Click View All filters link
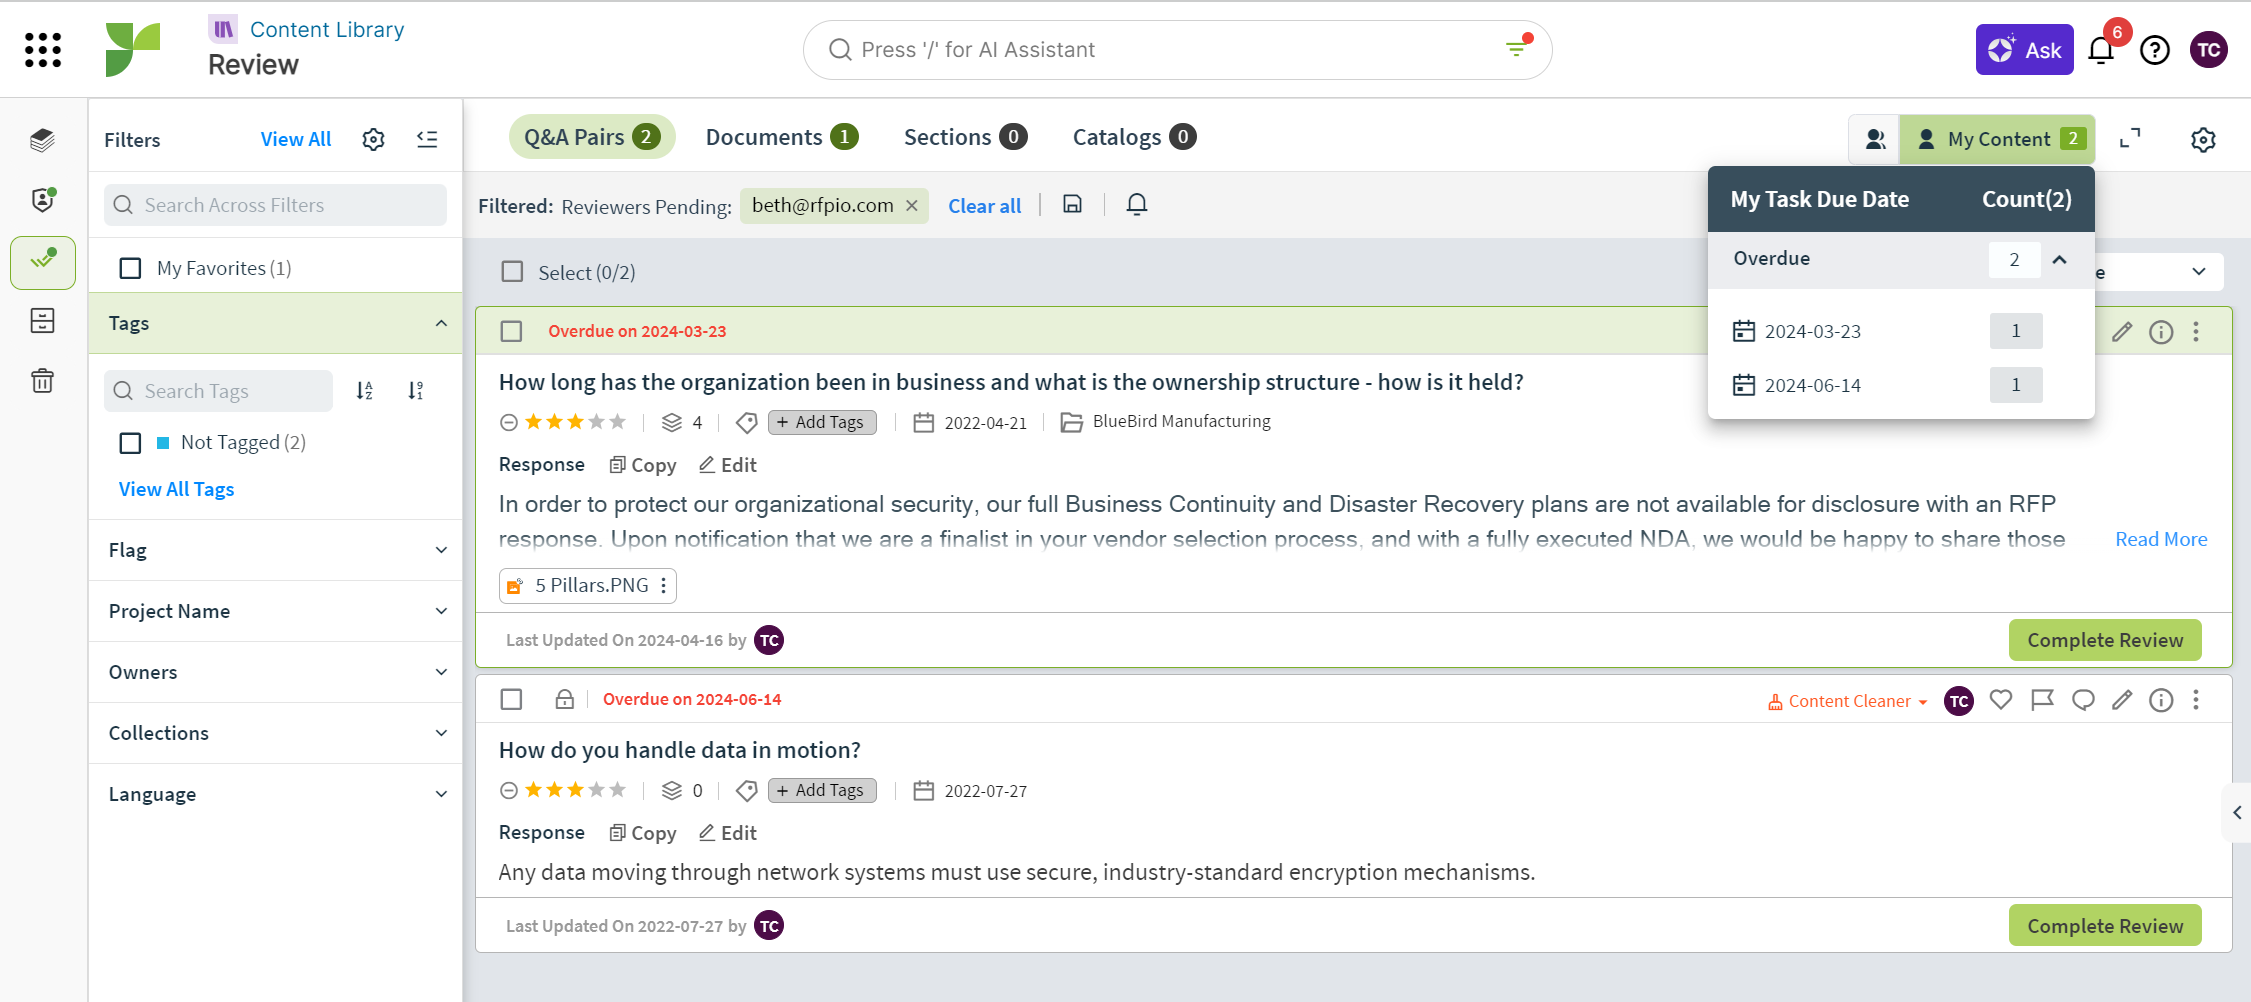Viewport: 2251px width, 1002px height. (296, 139)
